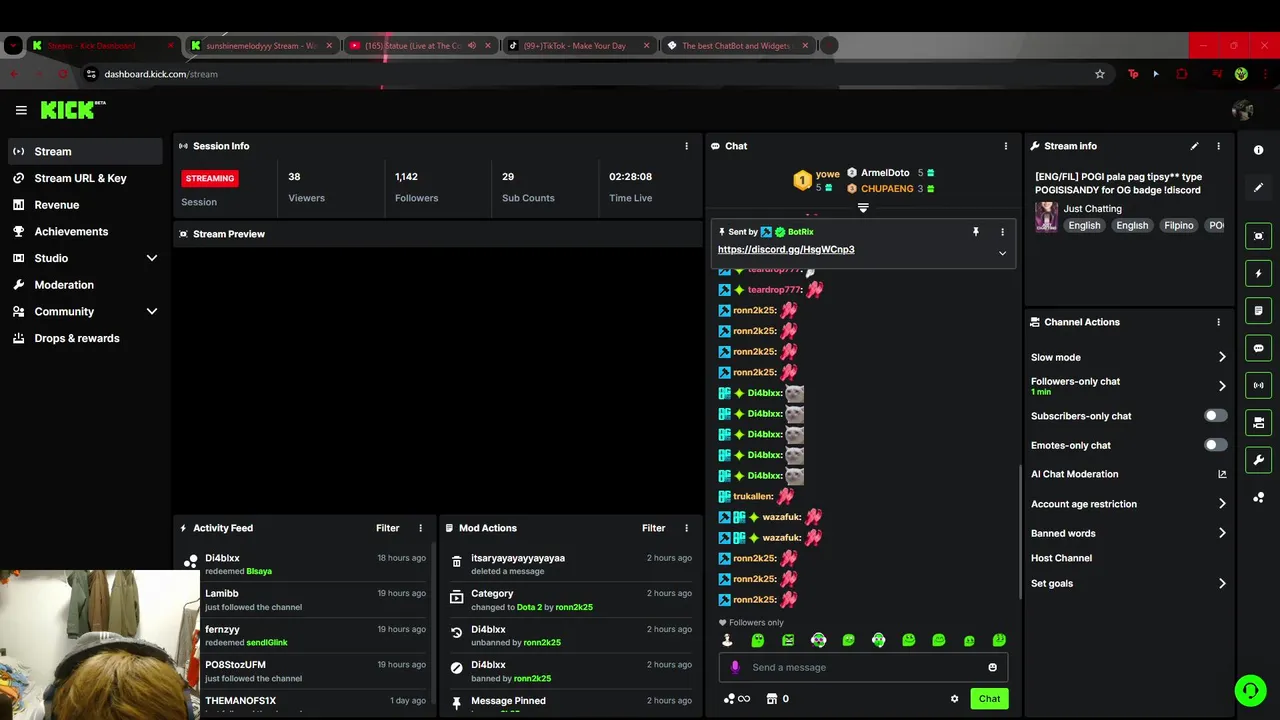This screenshot has width=1280, height=720.
Task: Open the chat shop icon
Action: coord(771,699)
